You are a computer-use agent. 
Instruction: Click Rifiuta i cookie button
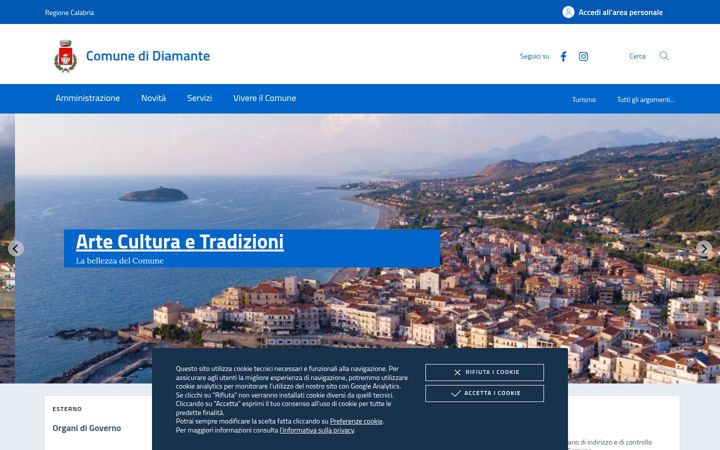484,372
